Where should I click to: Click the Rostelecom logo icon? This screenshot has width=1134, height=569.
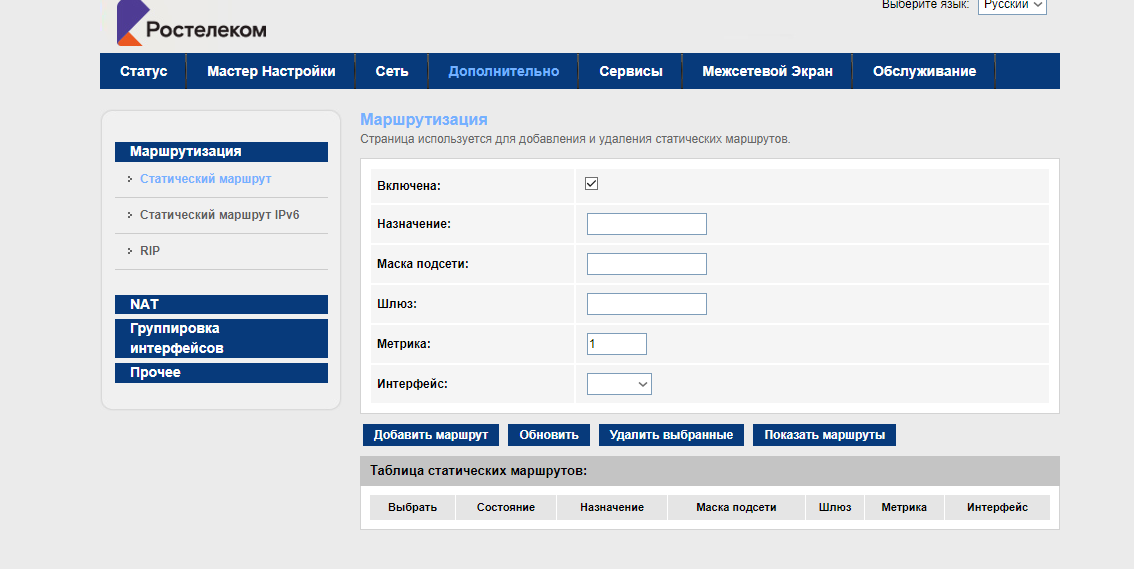point(130,24)
